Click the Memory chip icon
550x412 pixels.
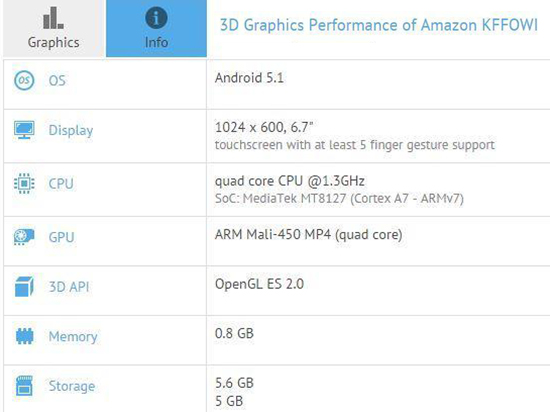[25, 336]
